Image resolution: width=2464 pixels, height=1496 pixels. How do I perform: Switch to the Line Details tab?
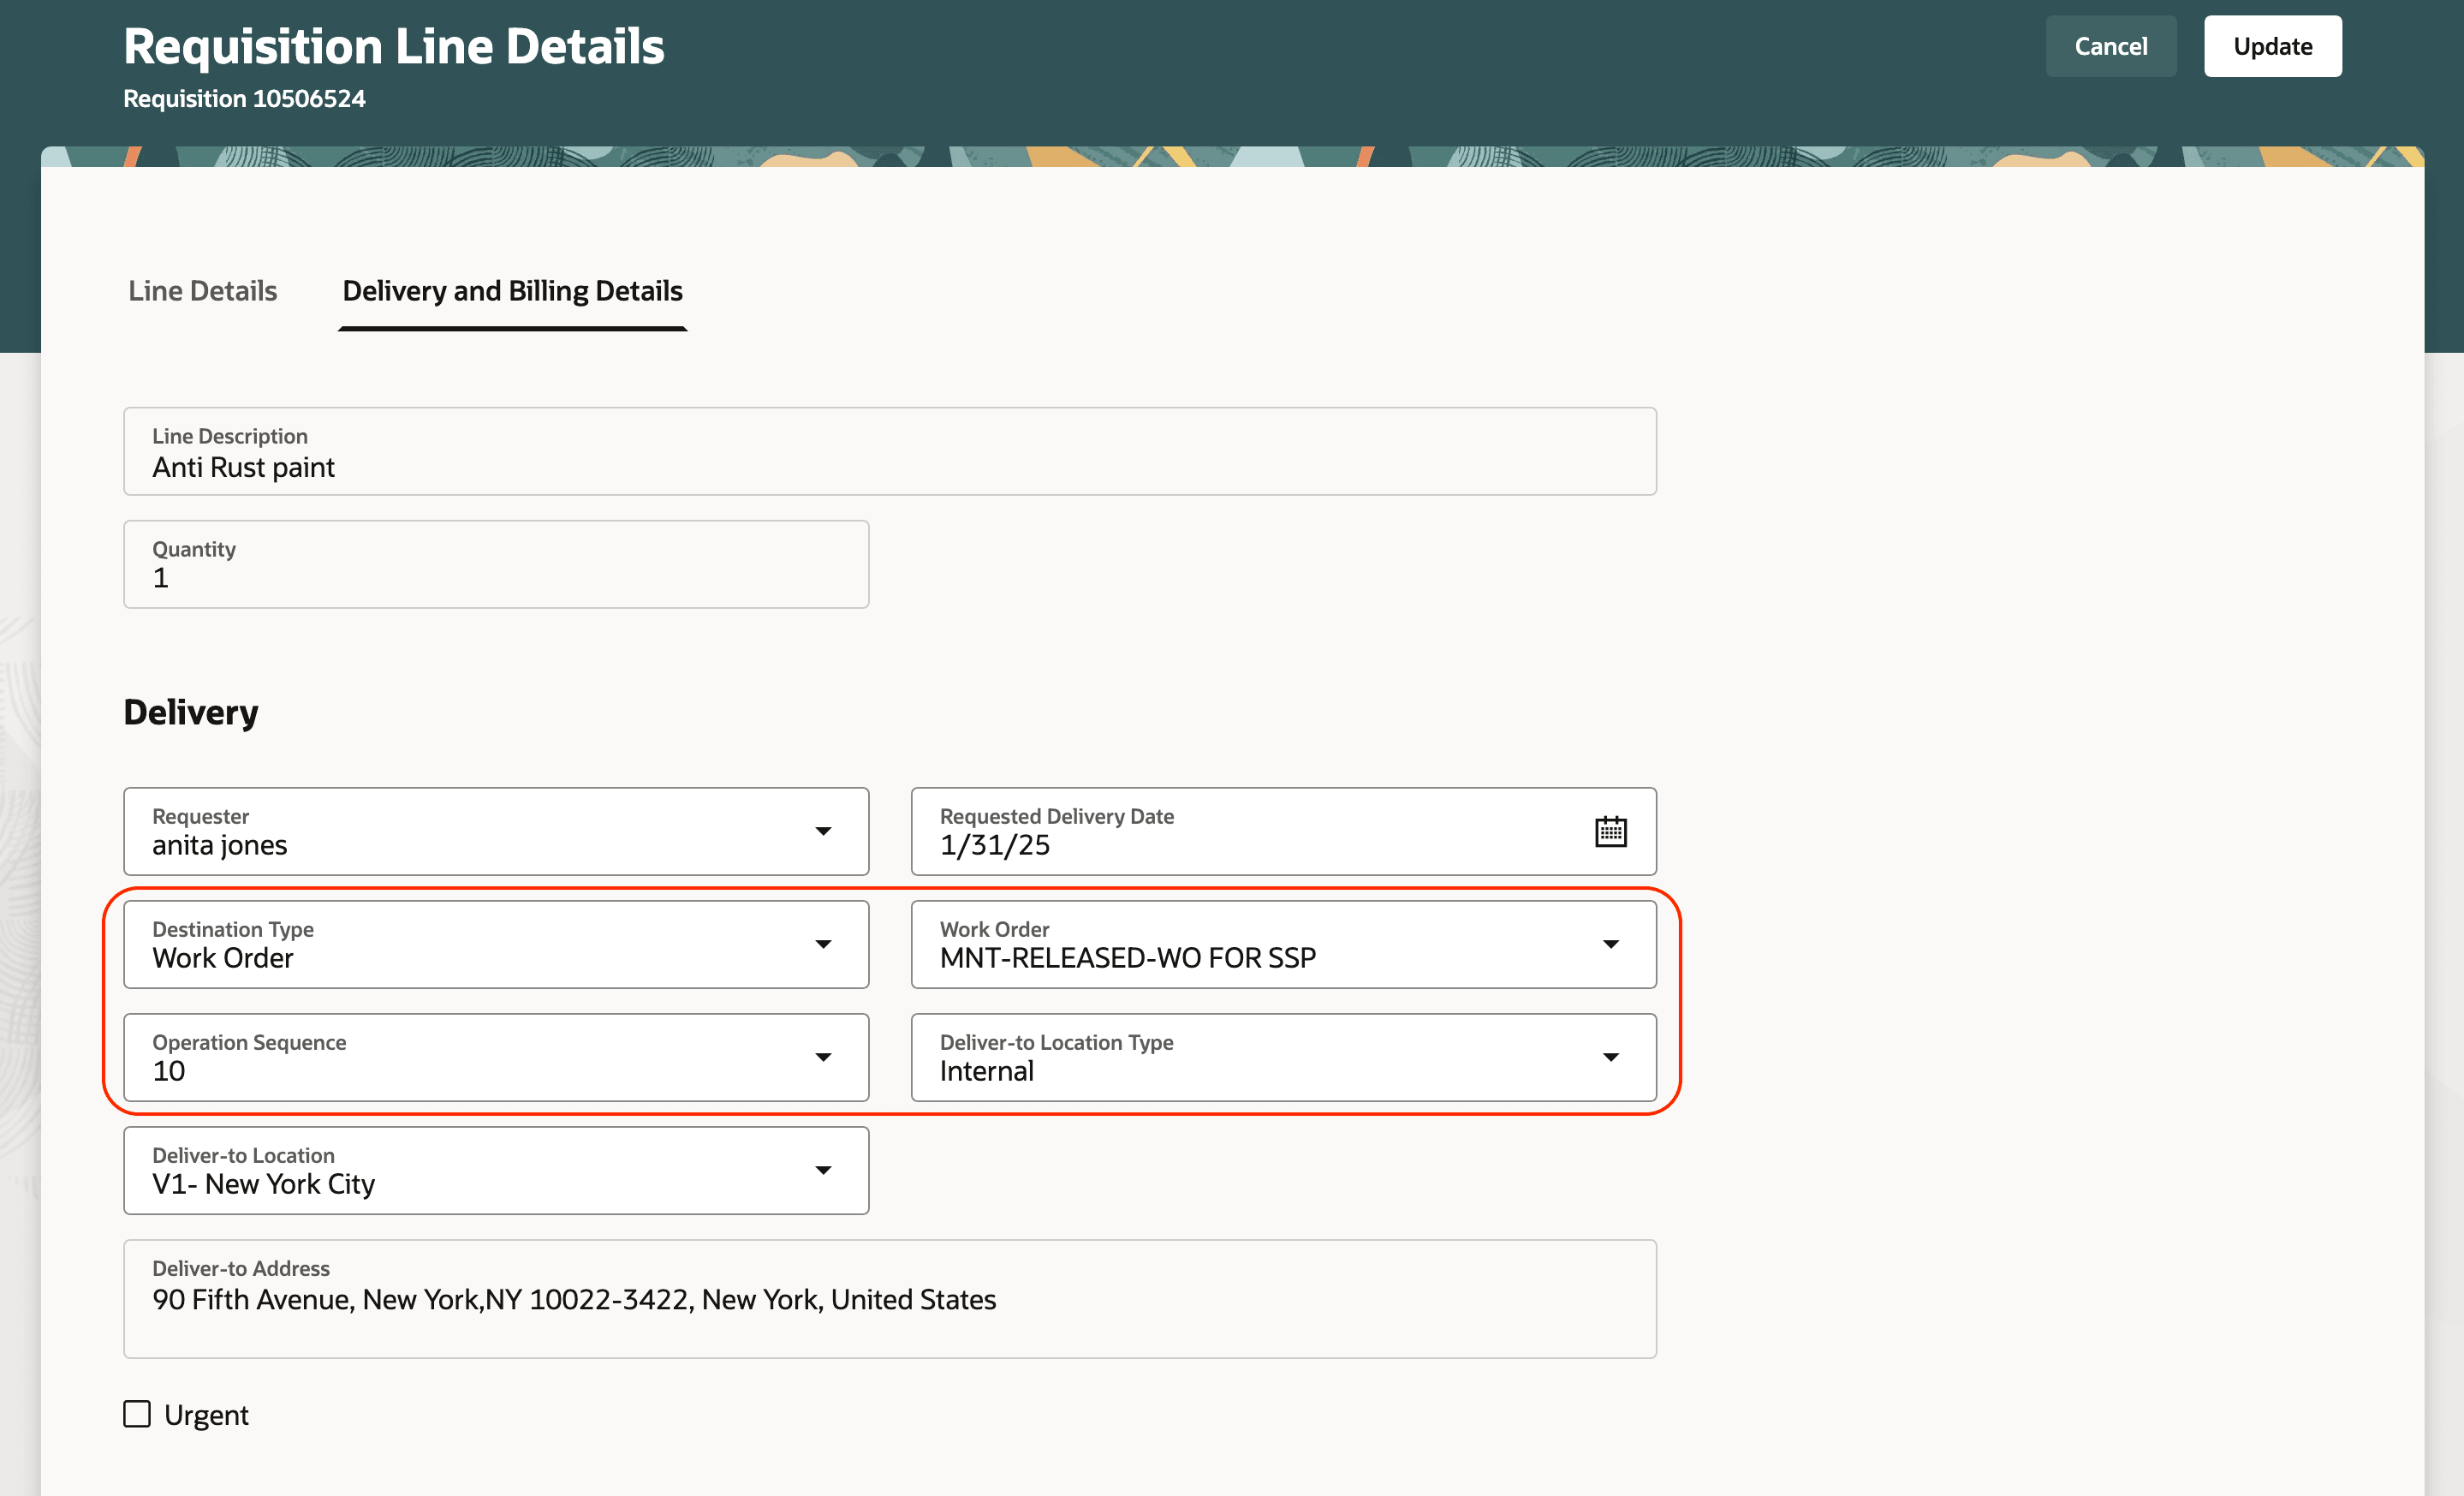[202, 291]
